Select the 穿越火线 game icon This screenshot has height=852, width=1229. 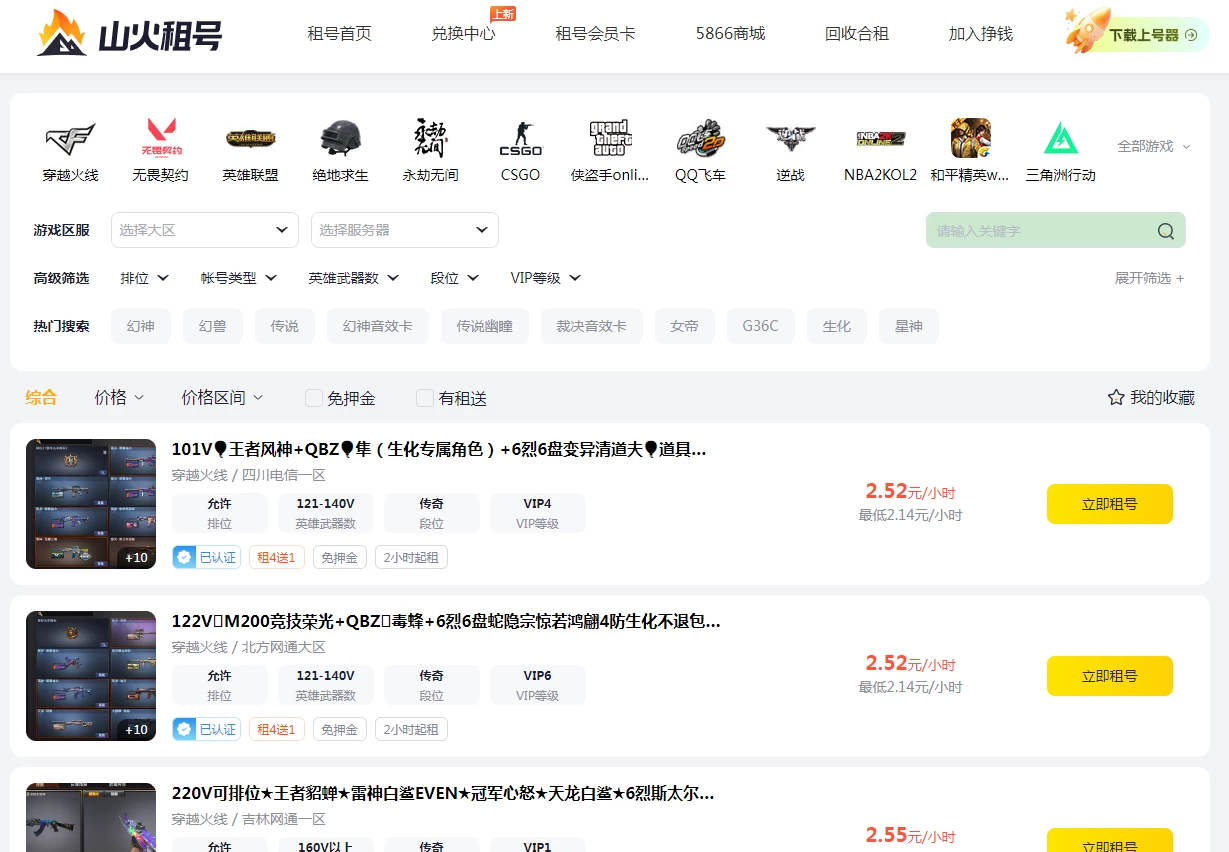coord(70,138)
